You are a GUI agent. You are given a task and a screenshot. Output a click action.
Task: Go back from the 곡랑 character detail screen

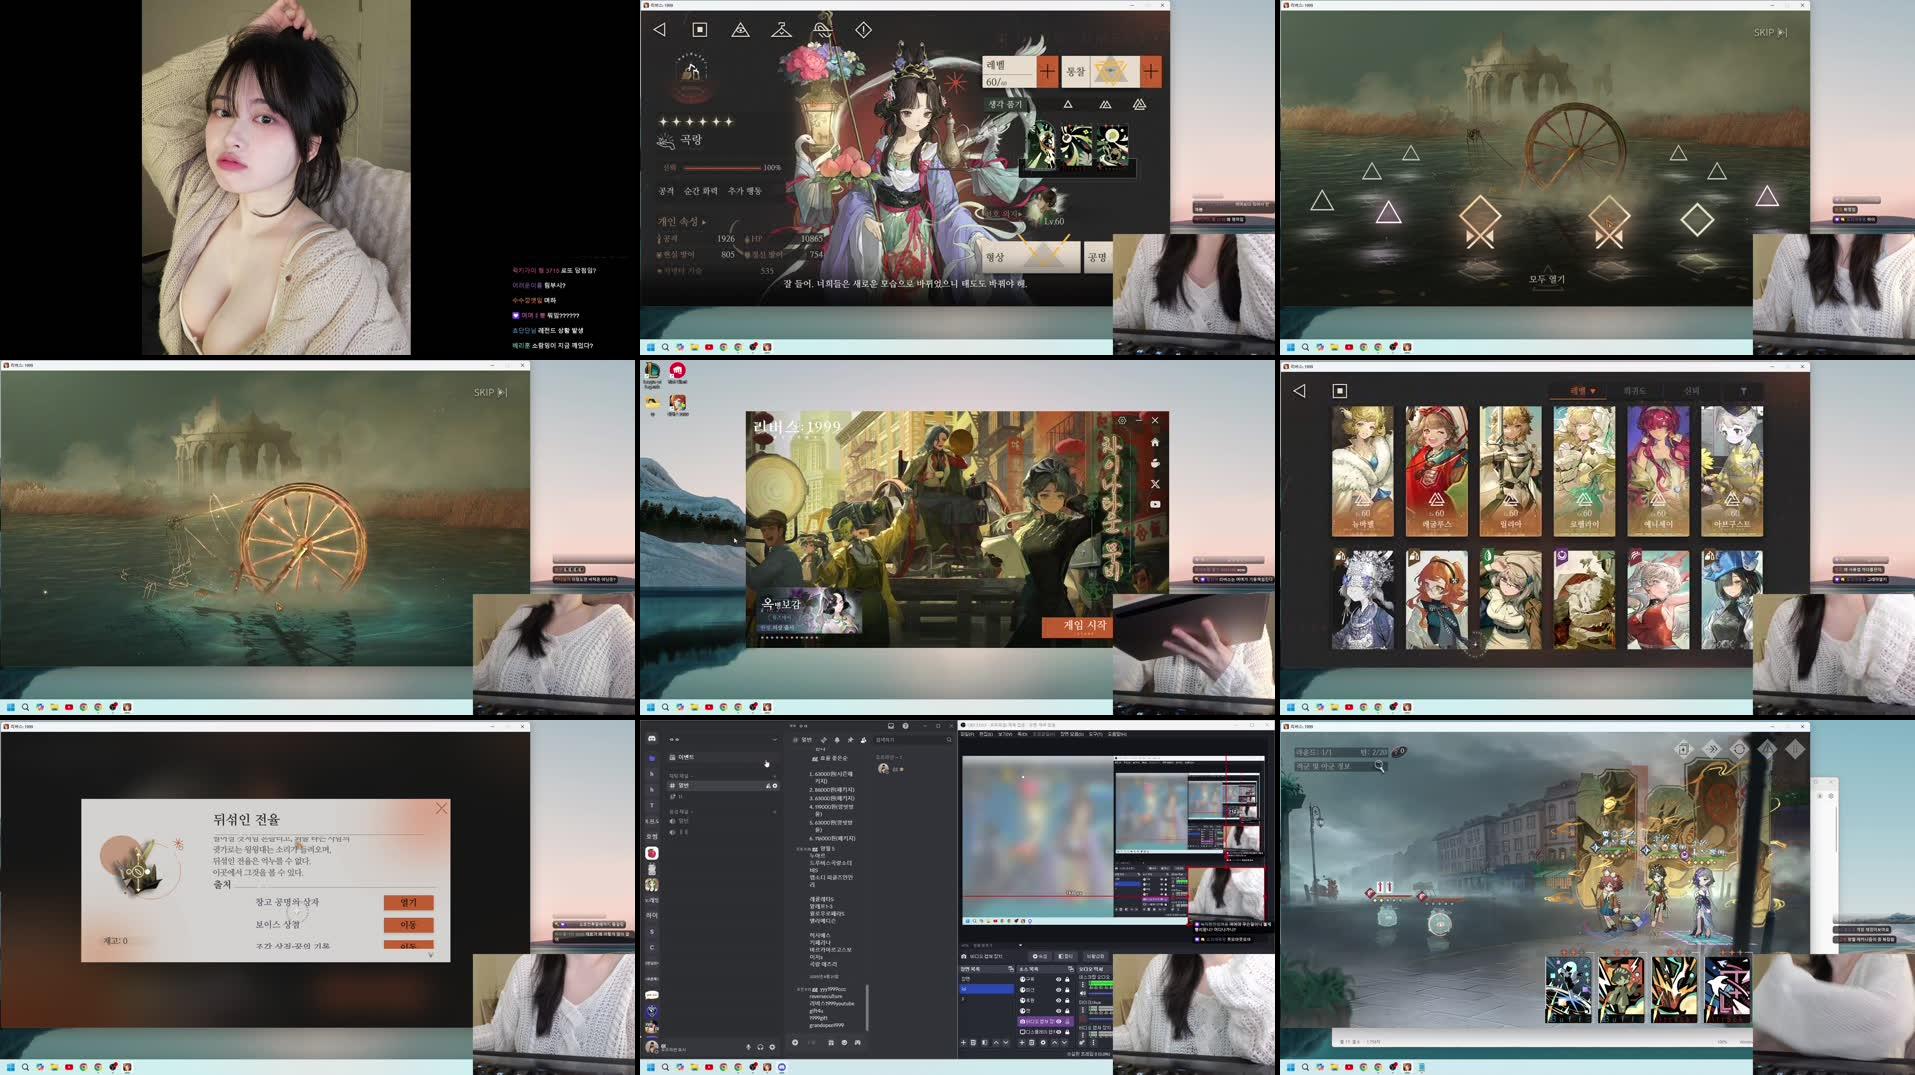coord(659,30)
